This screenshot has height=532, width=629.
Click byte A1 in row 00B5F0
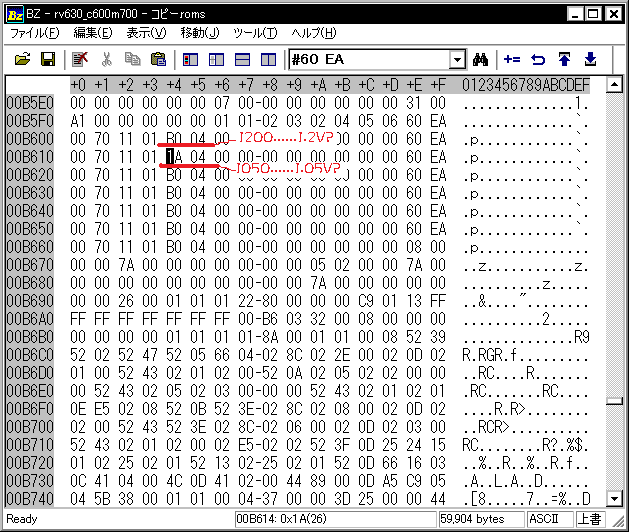tap(78, 121)
